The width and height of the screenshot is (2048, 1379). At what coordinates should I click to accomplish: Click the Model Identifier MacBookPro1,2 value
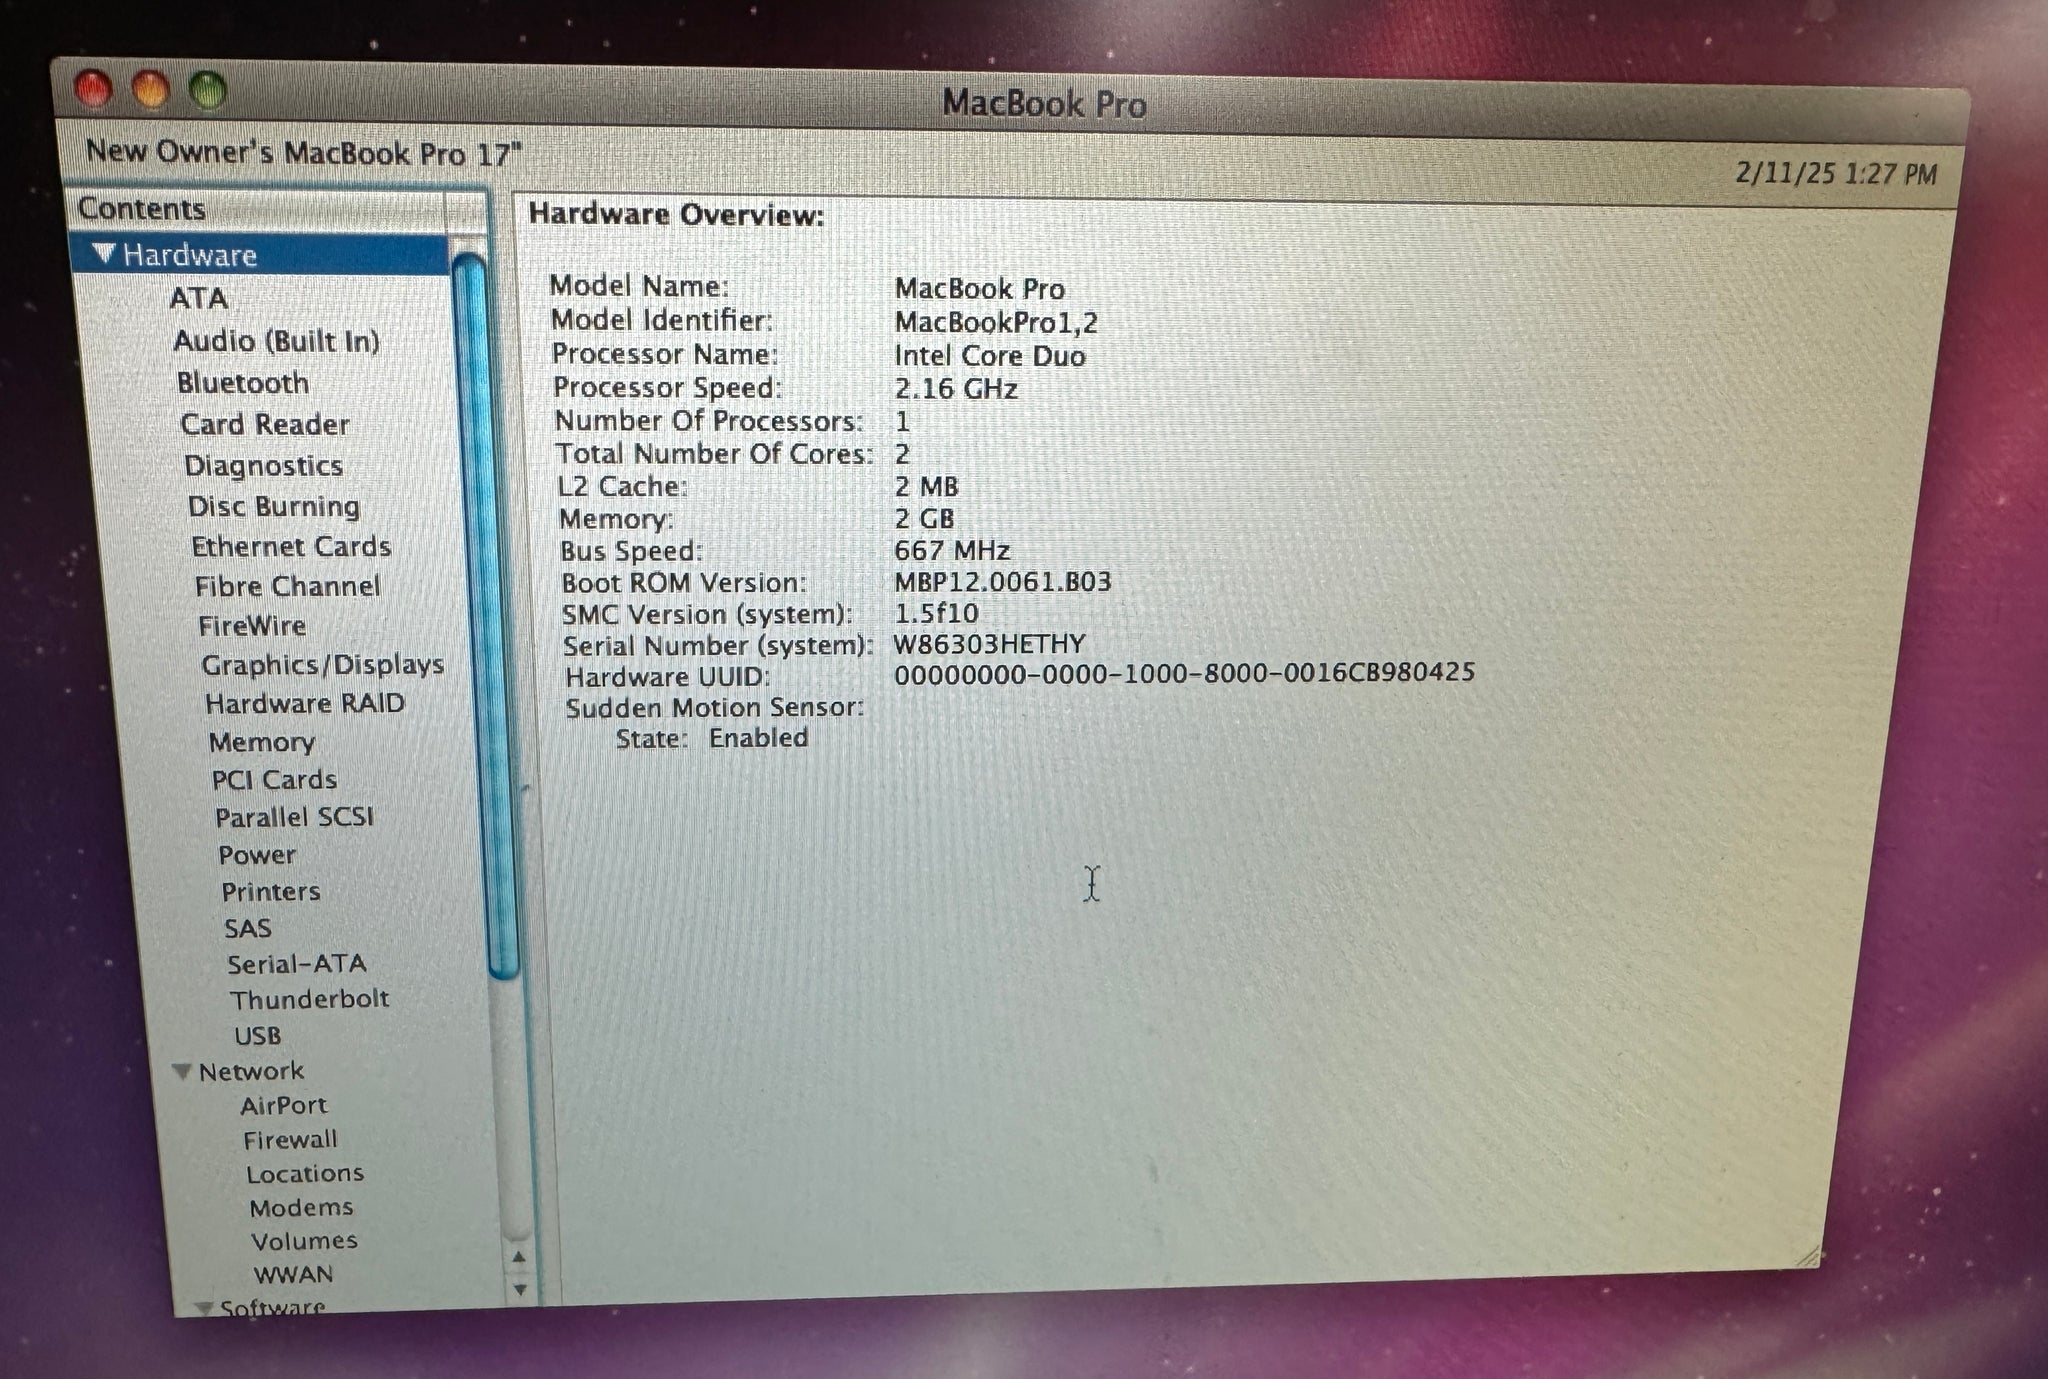pos(996,322)
